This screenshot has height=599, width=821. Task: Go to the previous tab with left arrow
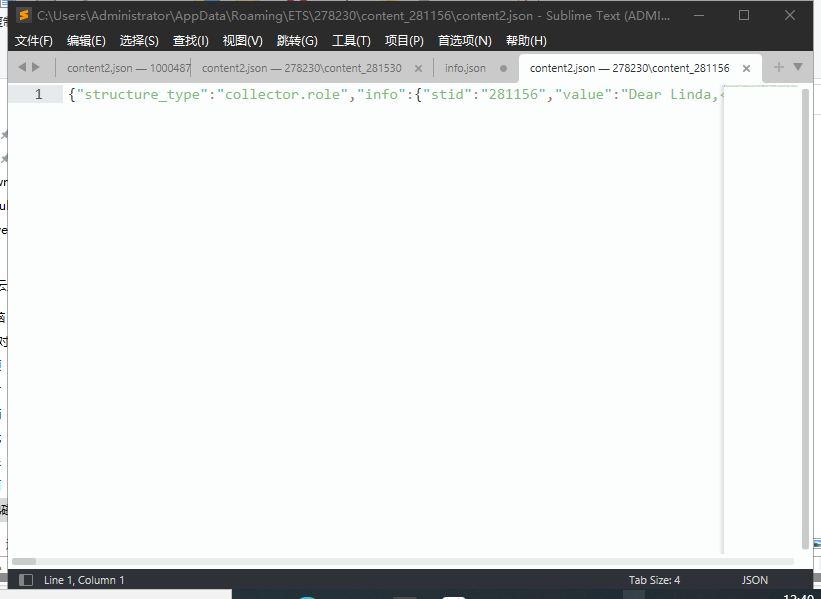tap(22, 67)
